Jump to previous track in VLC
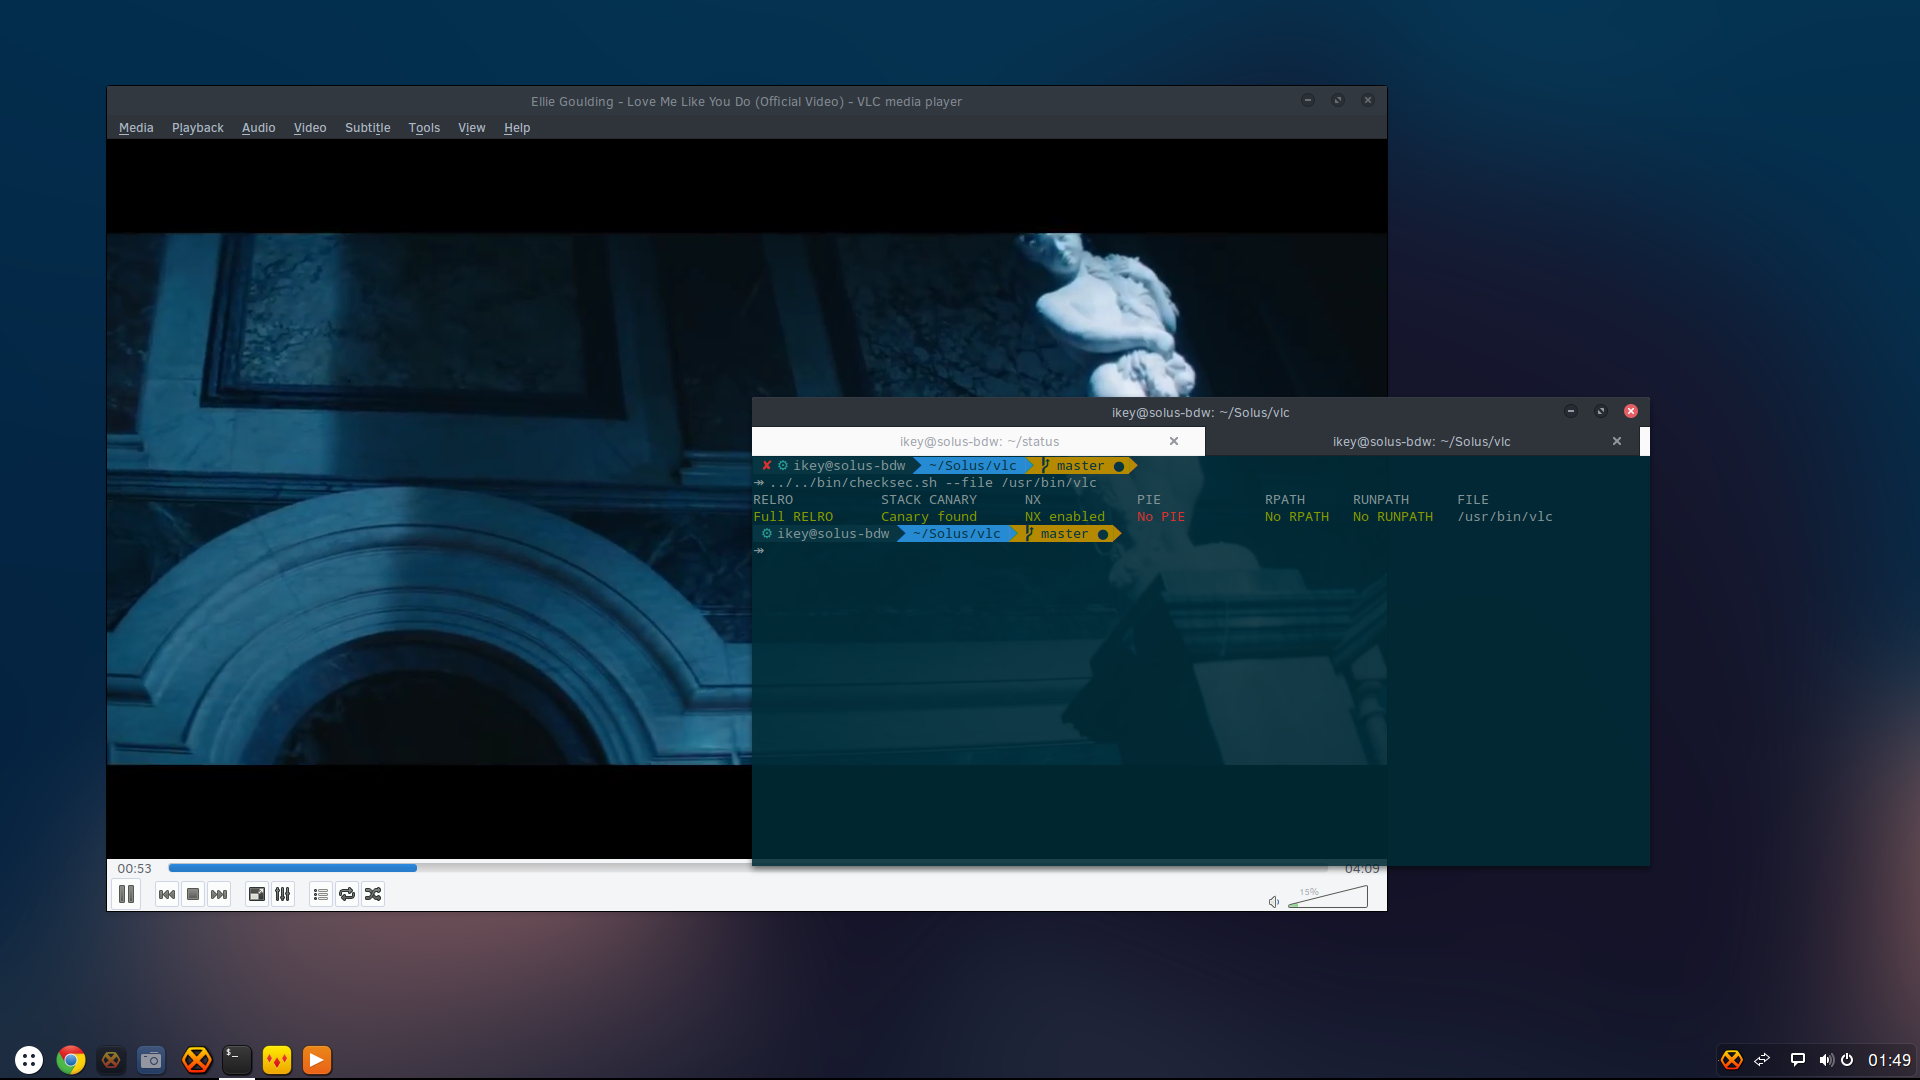This screenshot has width=1920, height=1080. point(167,894)
